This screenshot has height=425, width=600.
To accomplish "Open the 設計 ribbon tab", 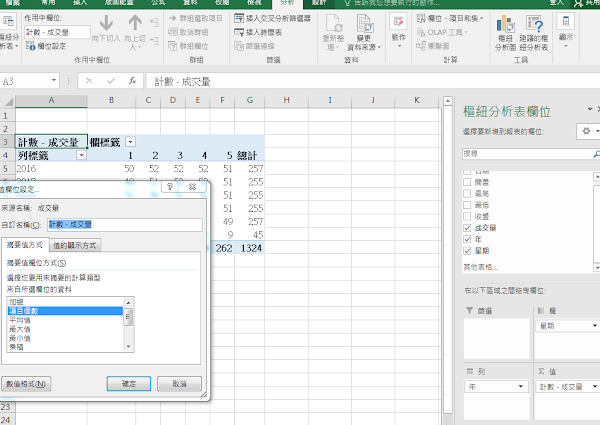I will (319, 3).
